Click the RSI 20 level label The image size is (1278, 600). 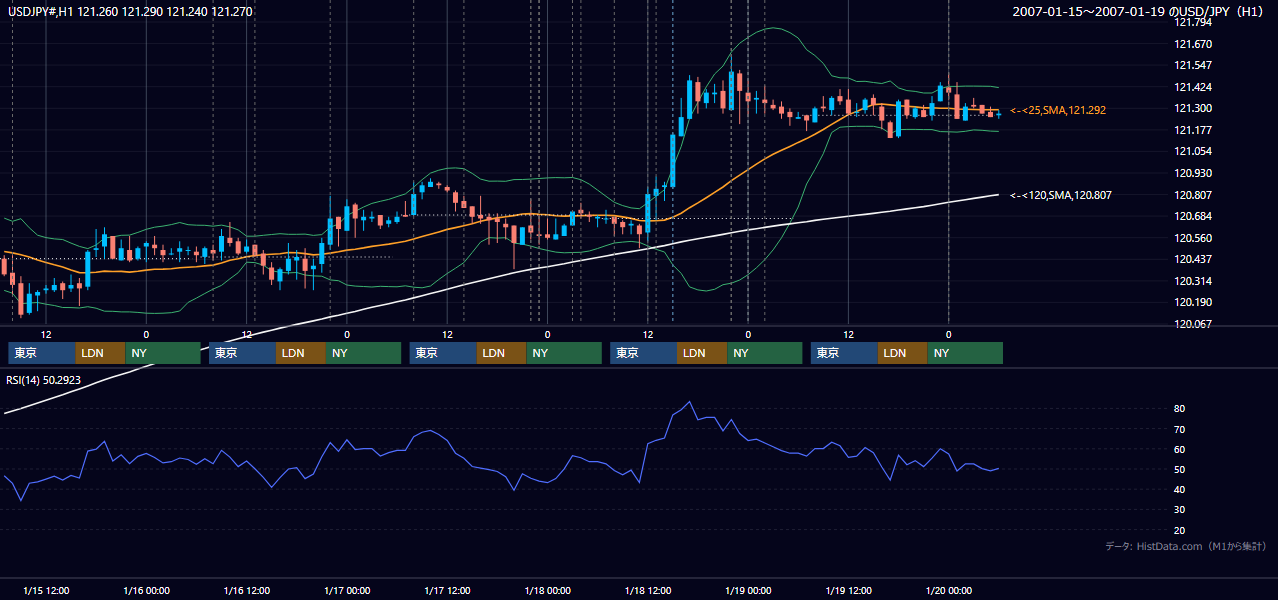(x=1179, y=530)
